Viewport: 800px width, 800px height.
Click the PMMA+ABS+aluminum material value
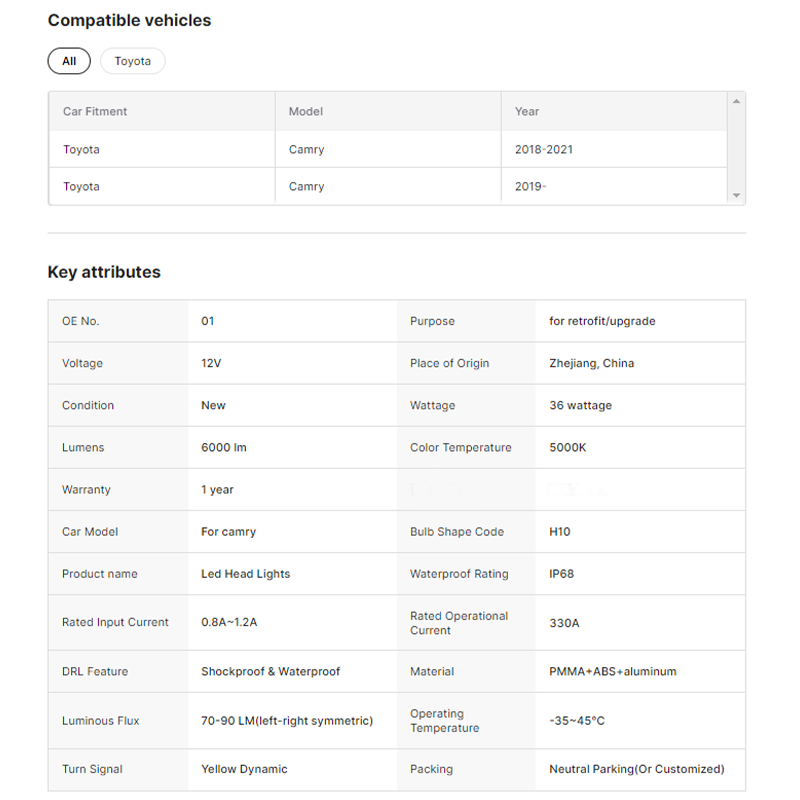(x=613, y=671)
